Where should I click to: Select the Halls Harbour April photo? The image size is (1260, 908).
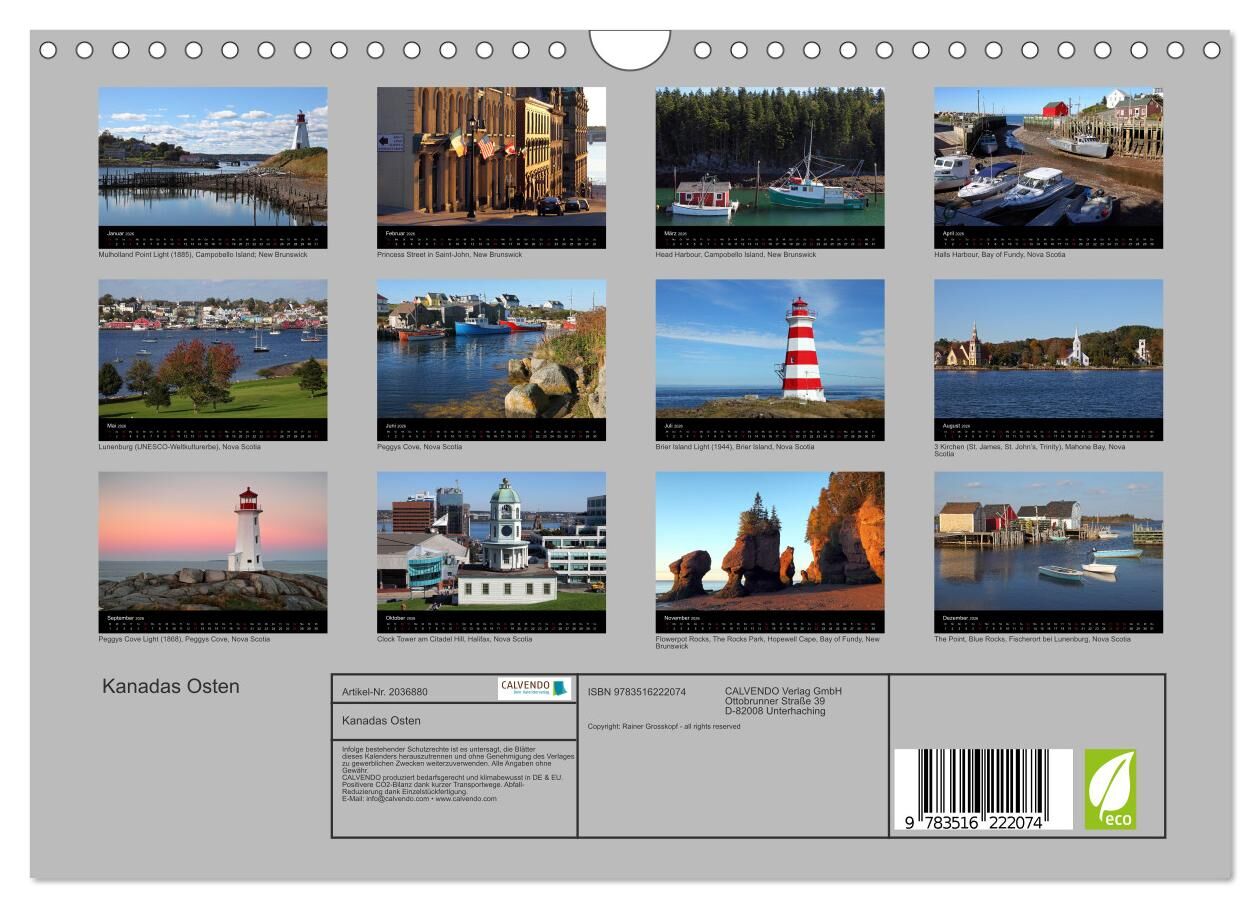click(x=1048, y=156)
